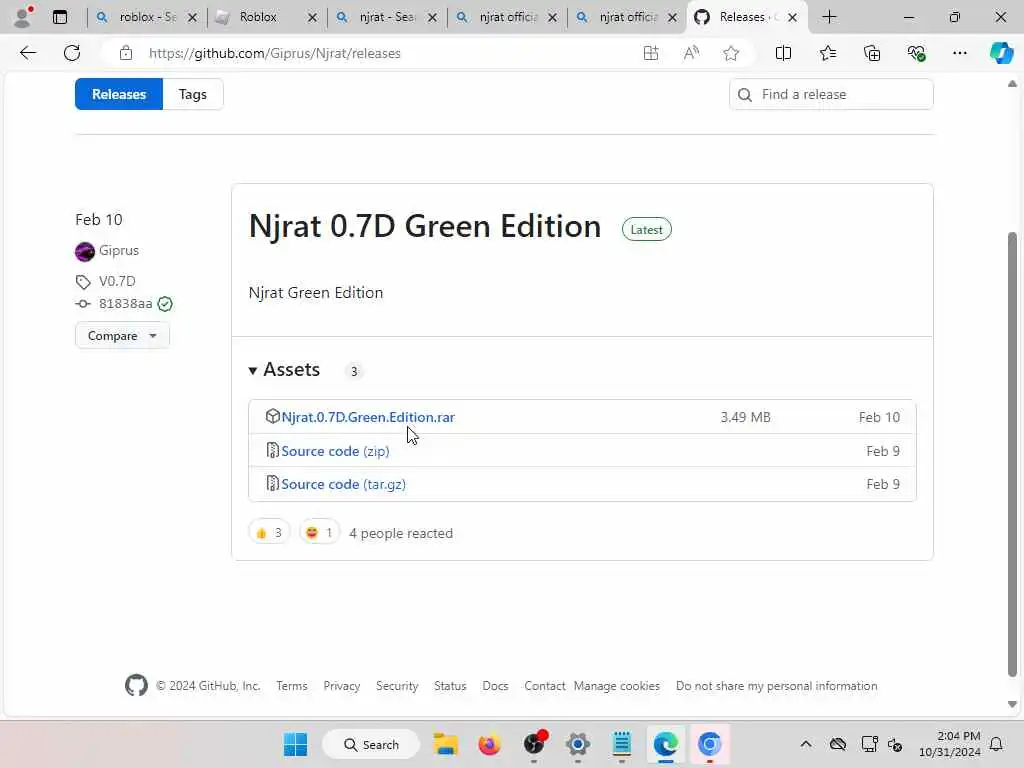The image size is (1024, 768).
Task: Open the tab actions menu icon
Action: pos(60,17)
